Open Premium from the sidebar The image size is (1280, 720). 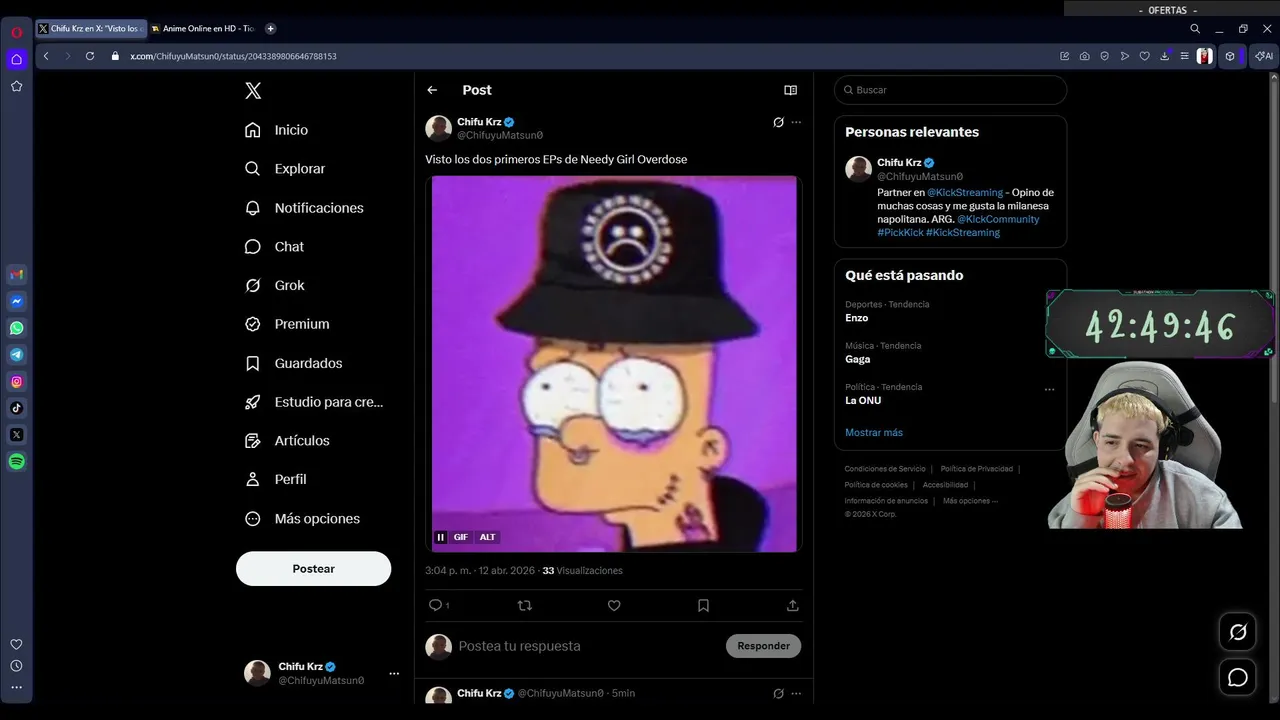(x=287, y=324)
